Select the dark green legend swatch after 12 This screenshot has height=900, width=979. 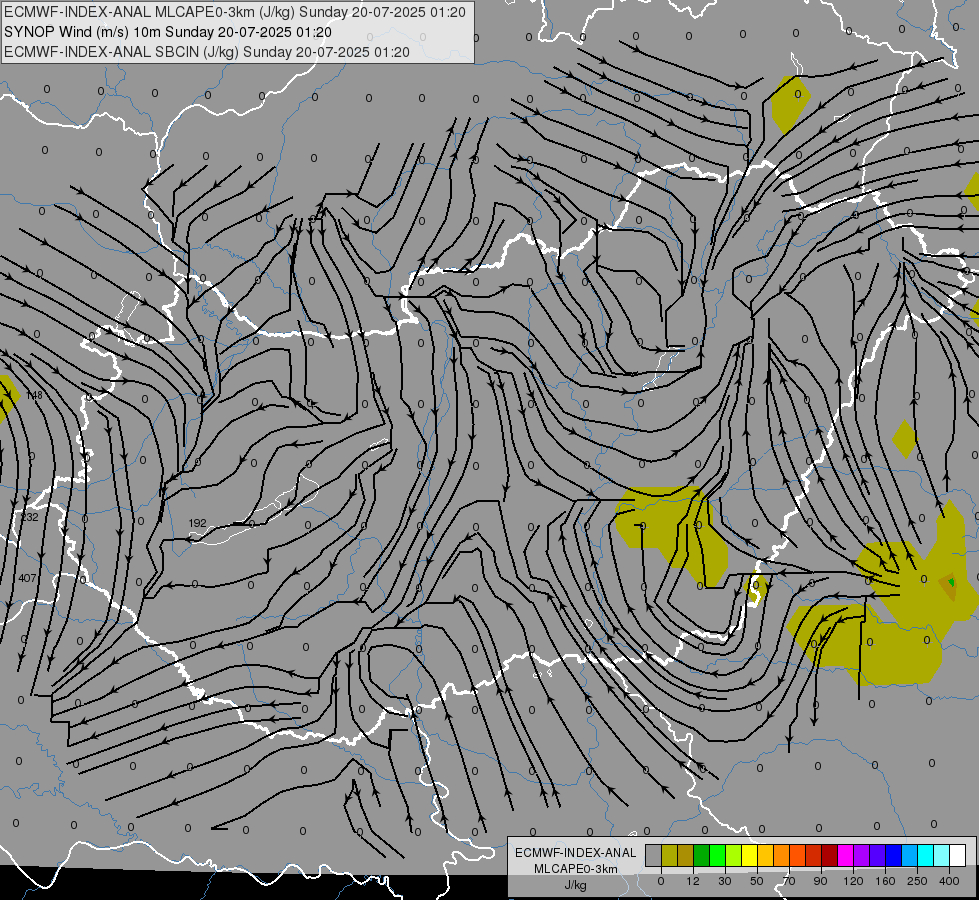pos(702,855)
